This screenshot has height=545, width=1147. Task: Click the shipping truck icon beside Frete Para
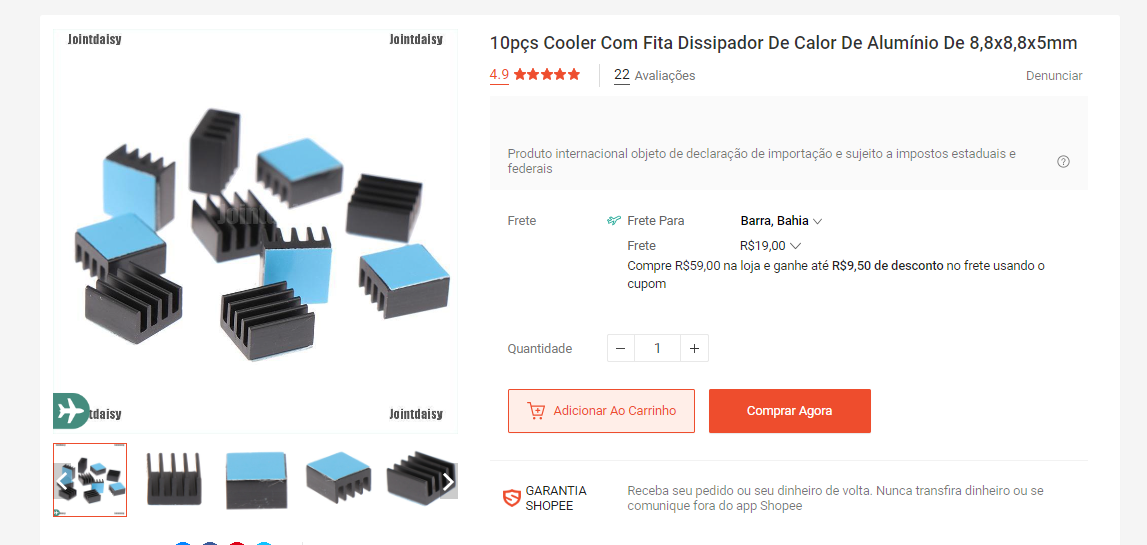coord(614,221)
